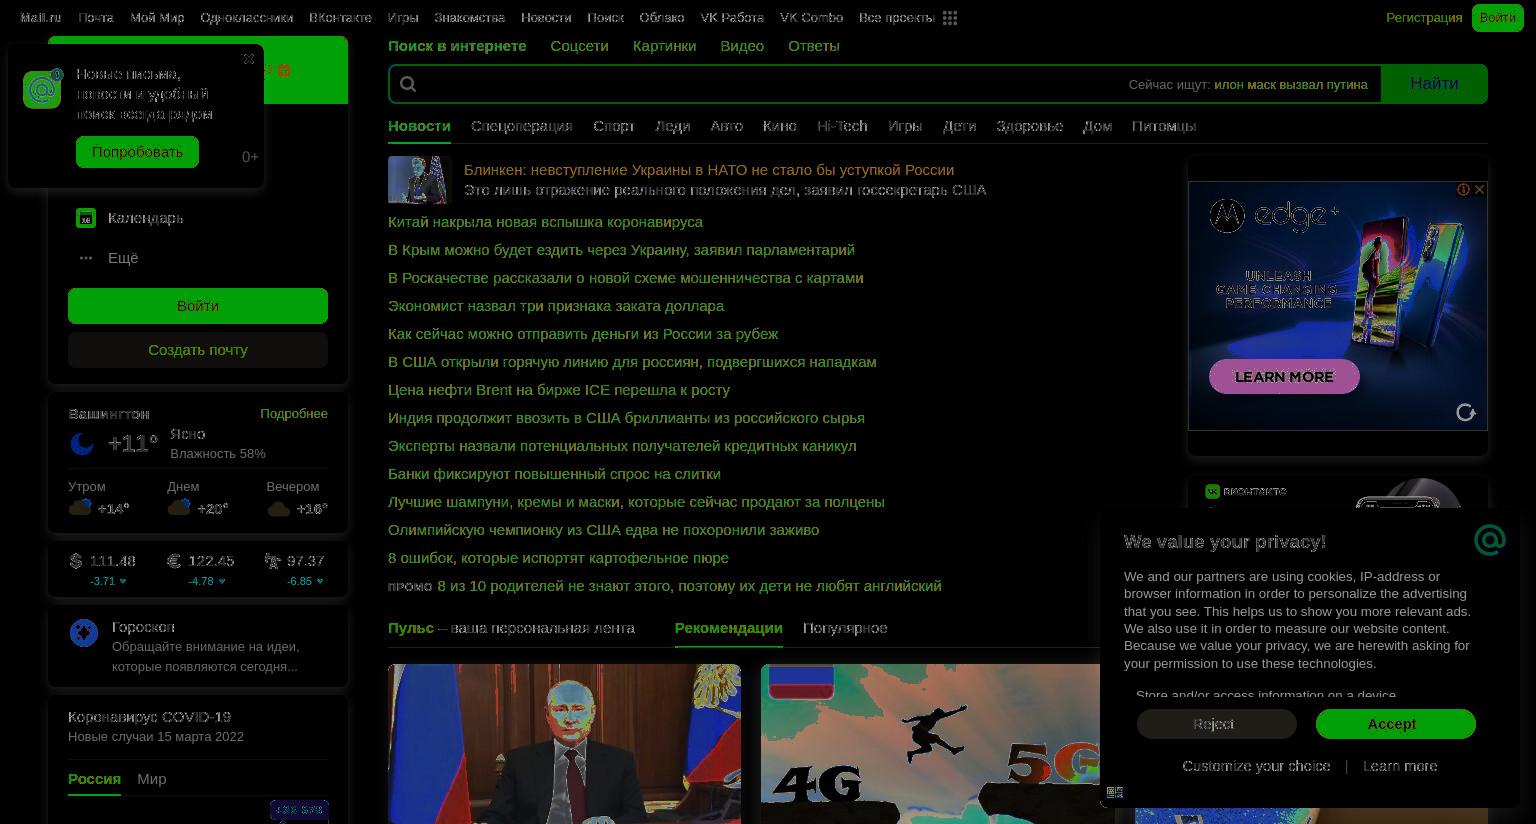
Task: Switch to the Мир coronavirus tab
Action: [152, 779]
